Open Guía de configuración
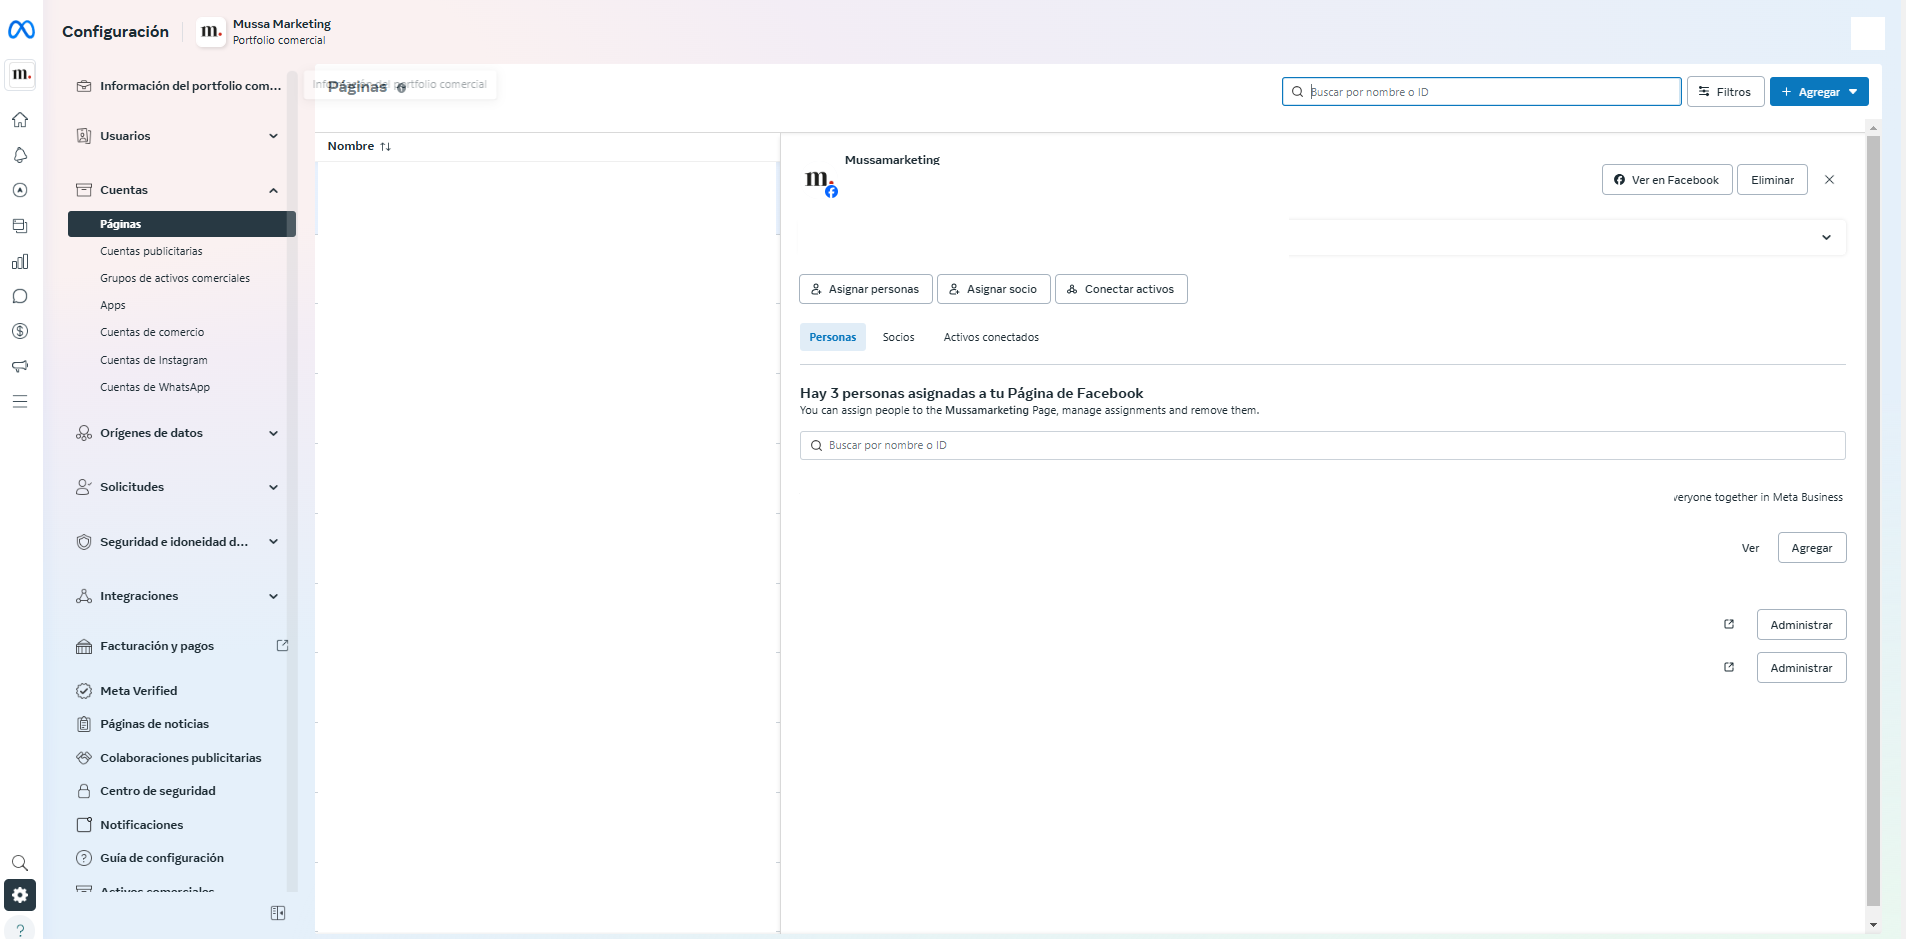 pos(150,858)
